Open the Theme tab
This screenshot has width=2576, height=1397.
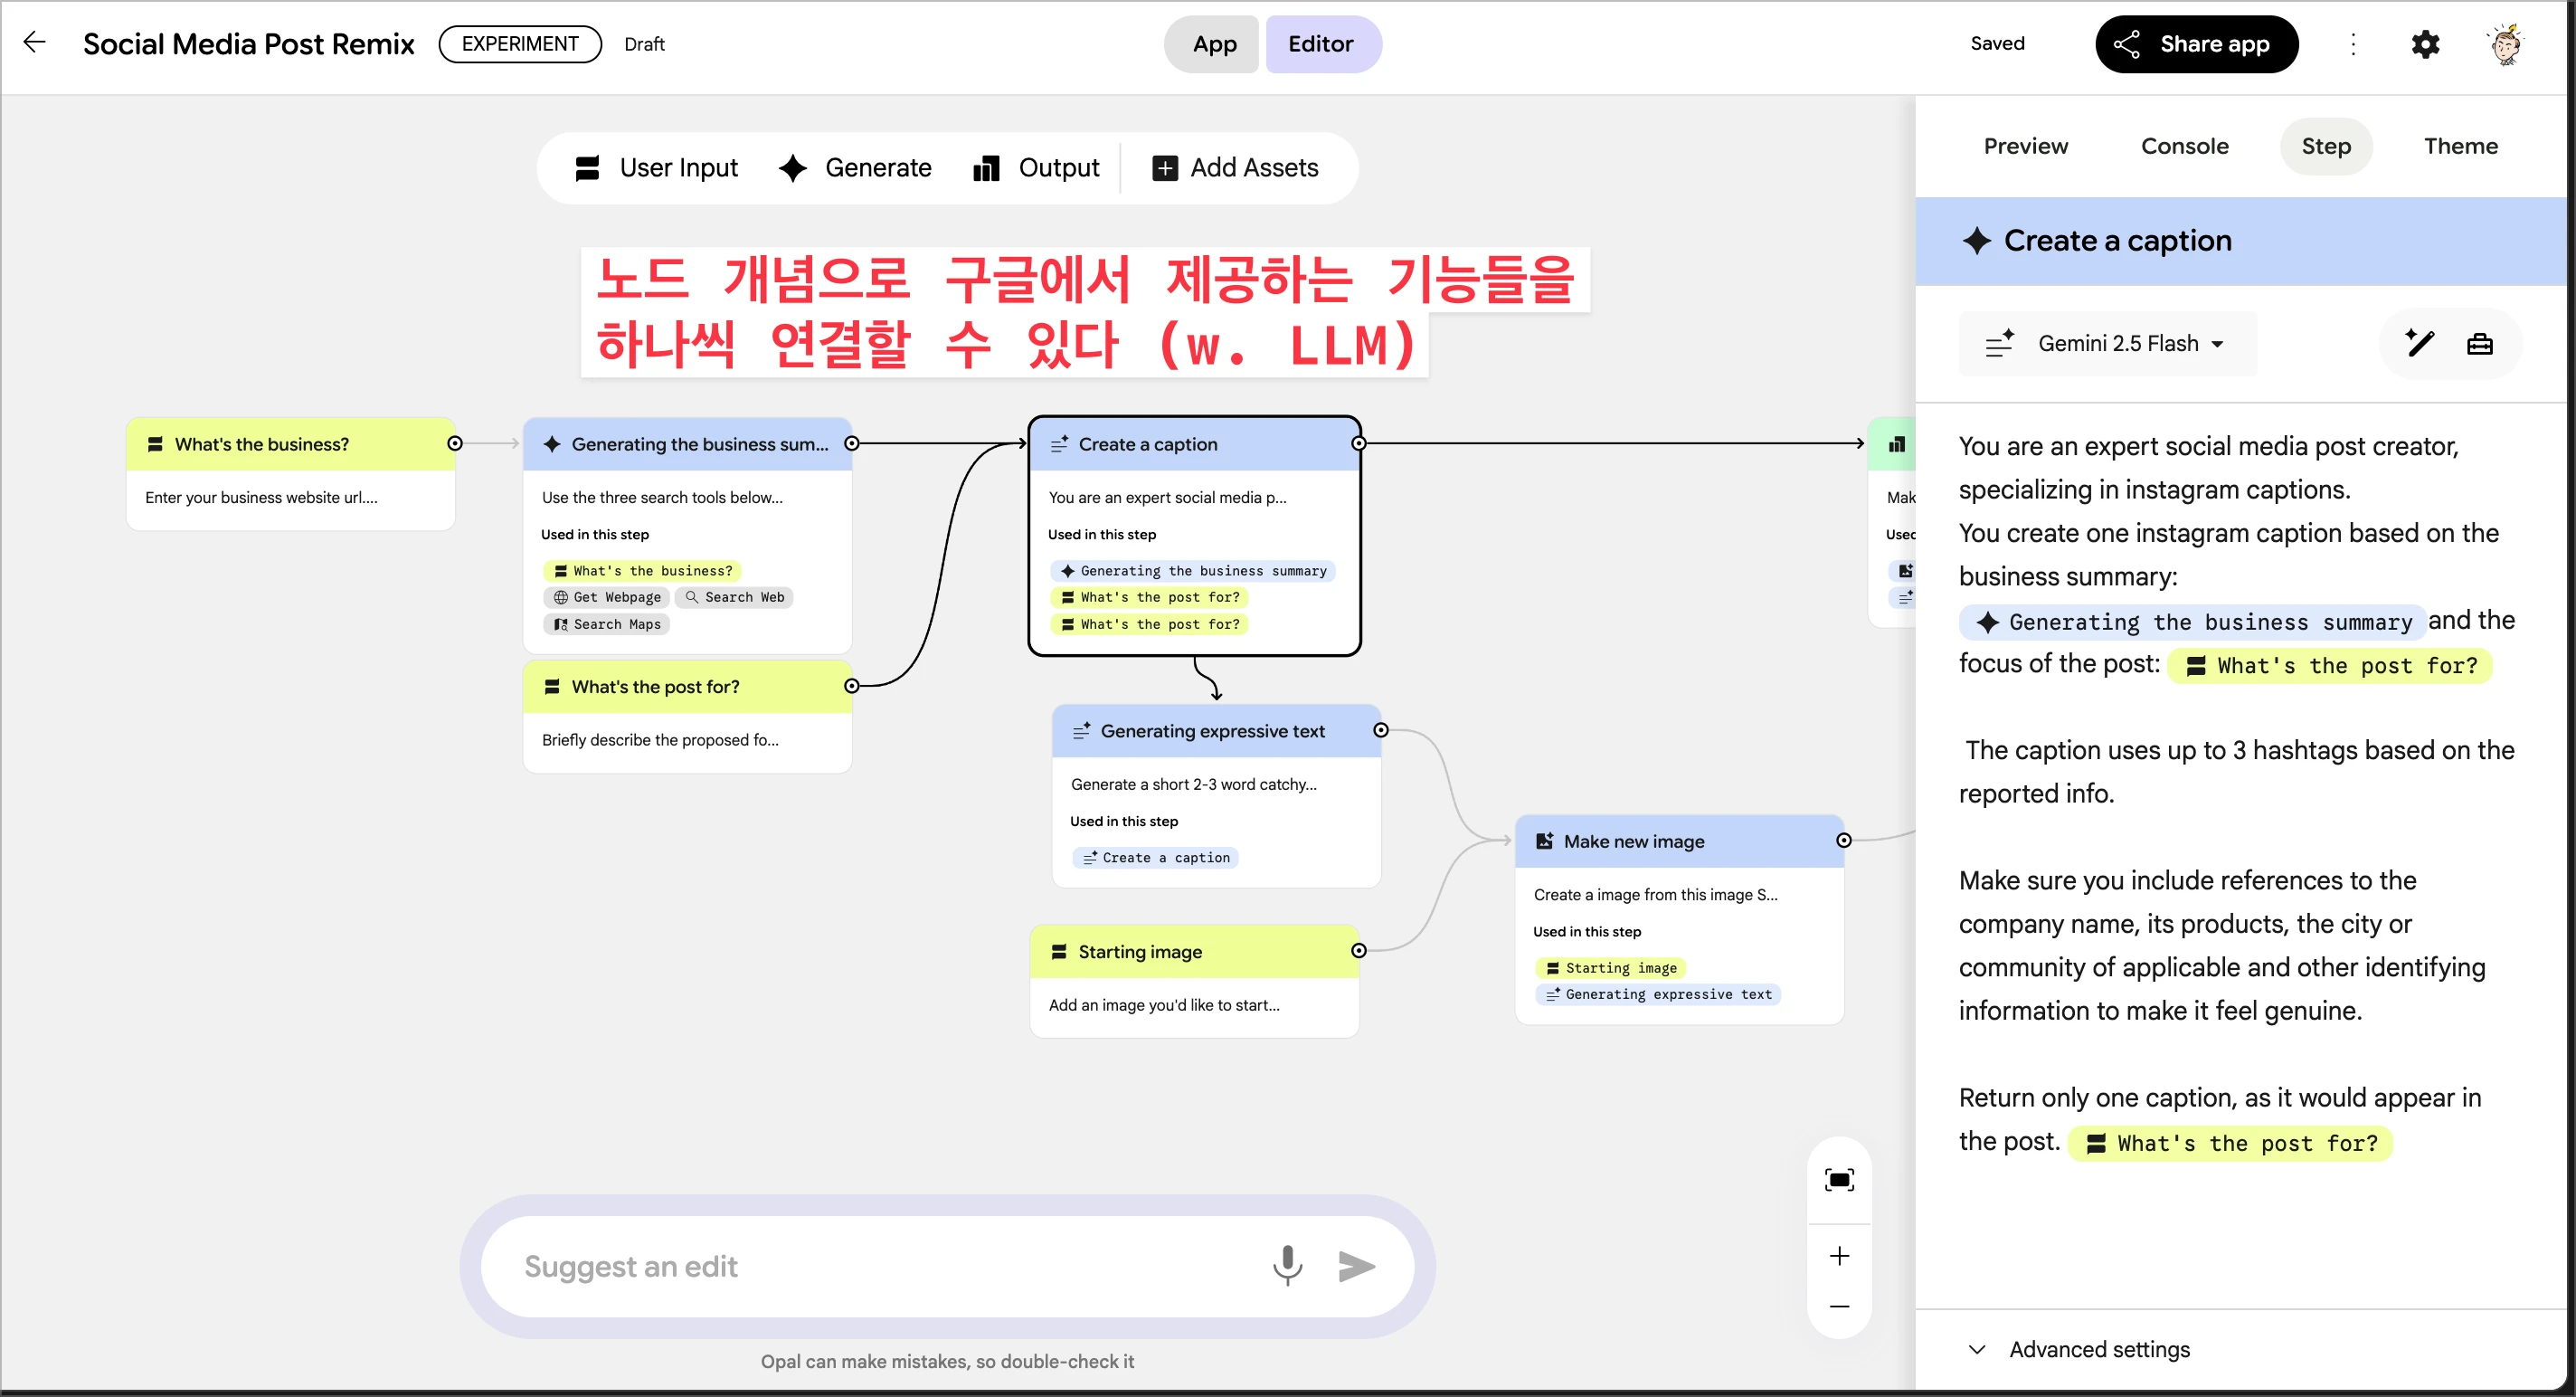point(2460,146)
